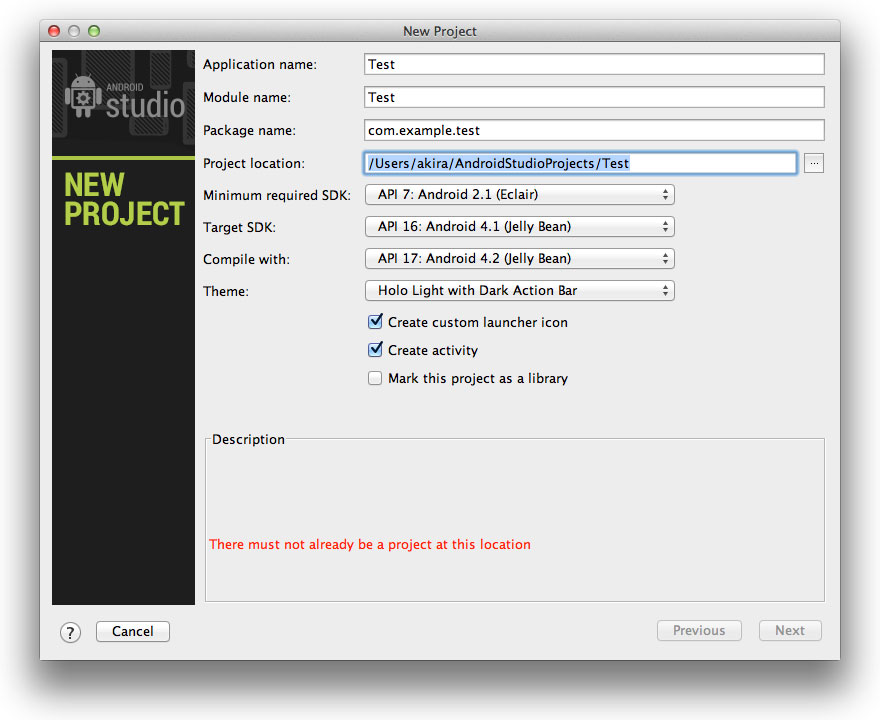Click the red close window button
Image resolution: width=880 pixels, height=720 pixels.
54,31
